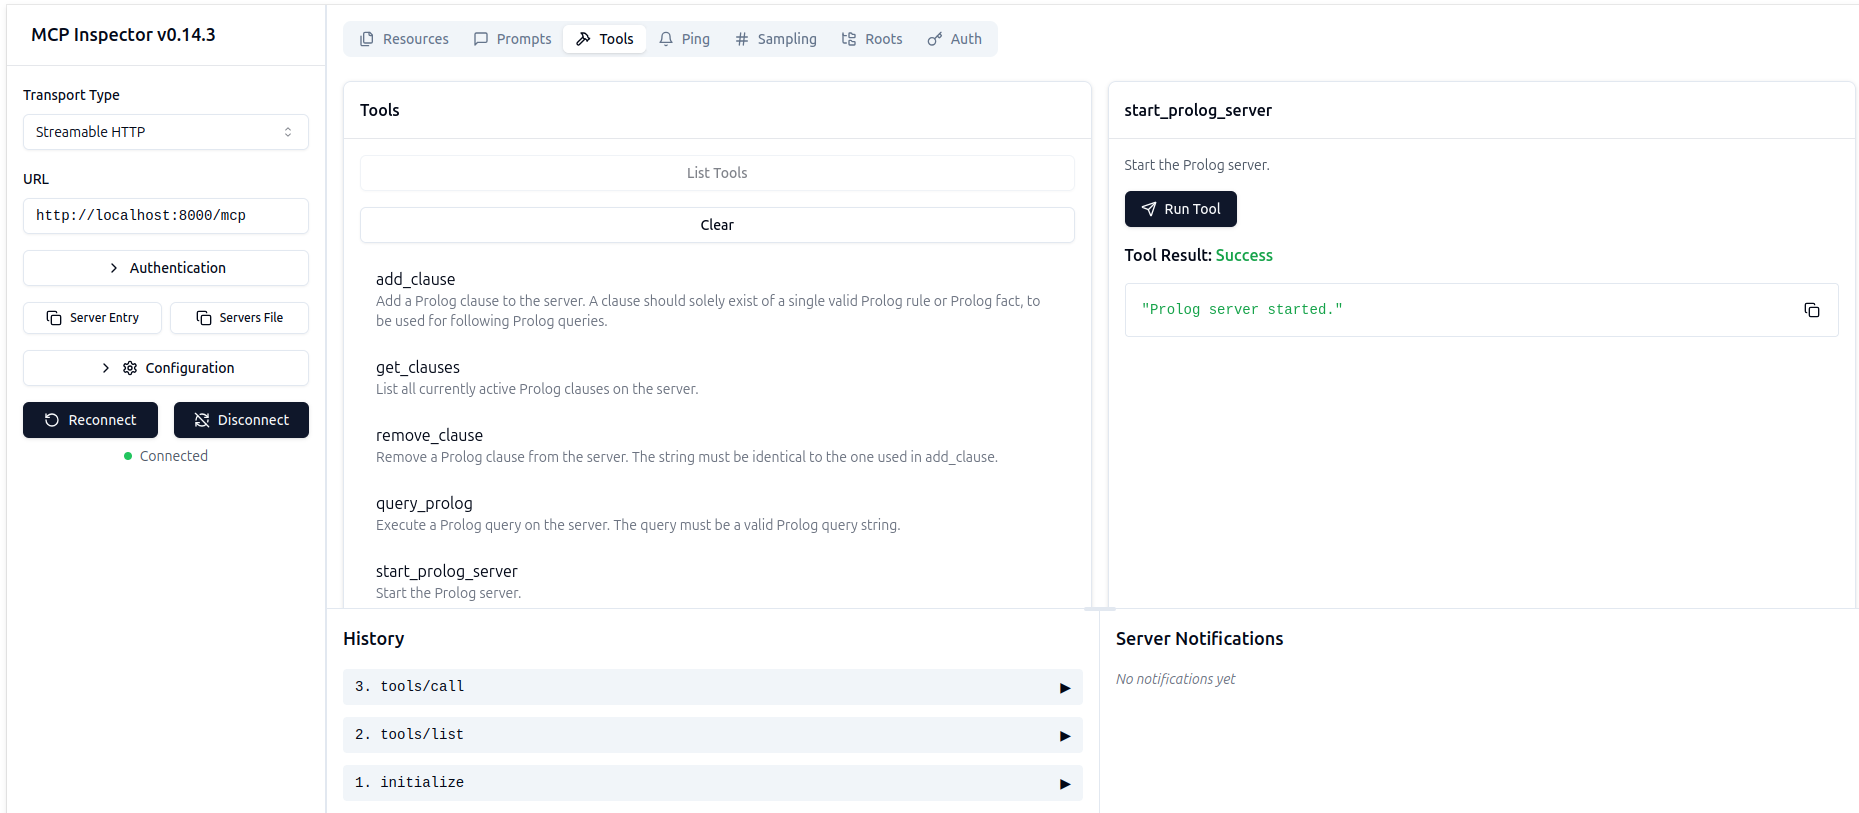Go to the Auth tab
This screenshot has height=813, width=1859.
click(x=955, y=39)
